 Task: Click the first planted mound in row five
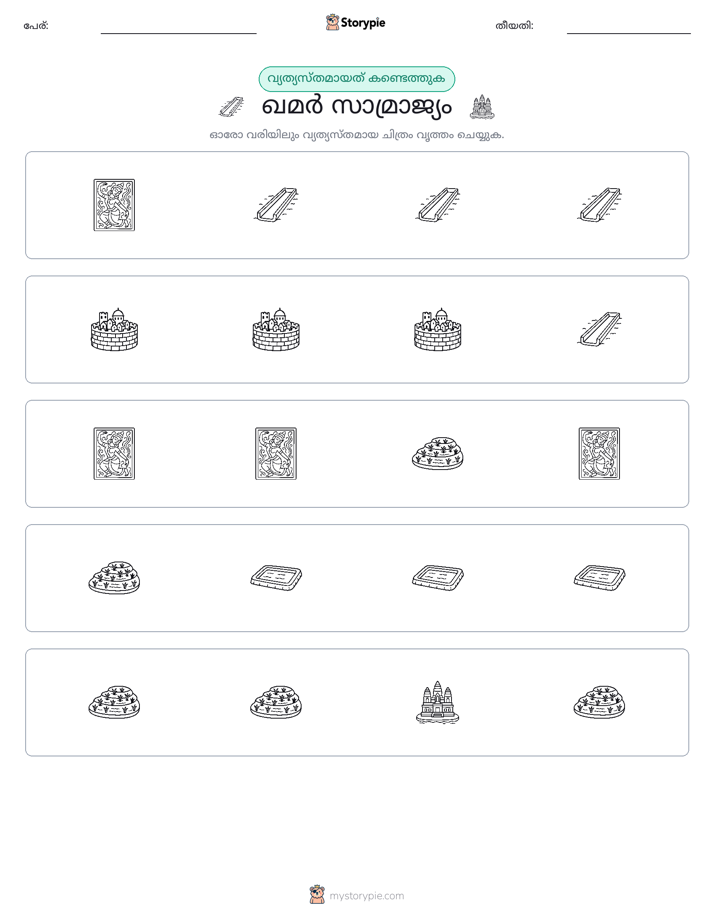(114, 702)
